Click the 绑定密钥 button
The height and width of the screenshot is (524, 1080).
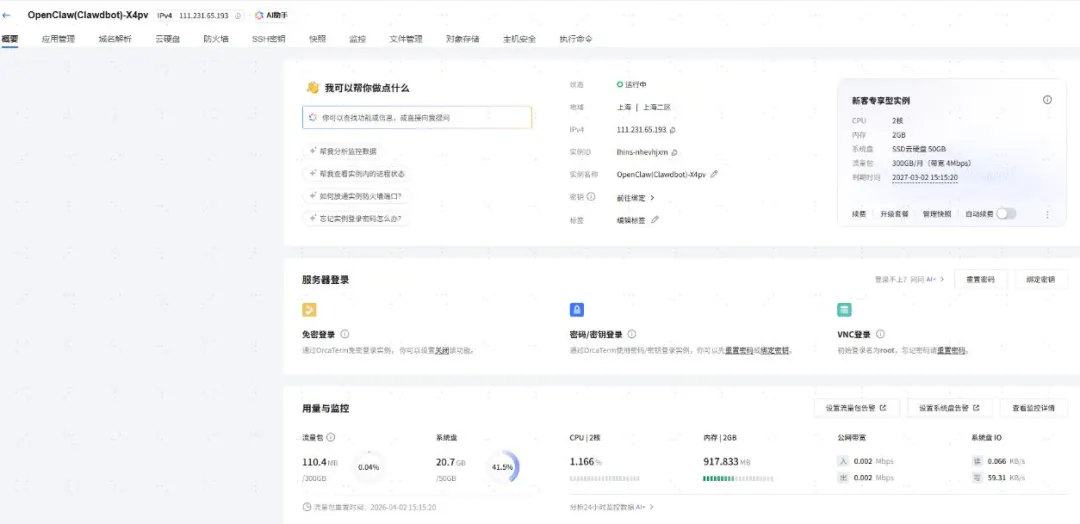pos(1041,280)
